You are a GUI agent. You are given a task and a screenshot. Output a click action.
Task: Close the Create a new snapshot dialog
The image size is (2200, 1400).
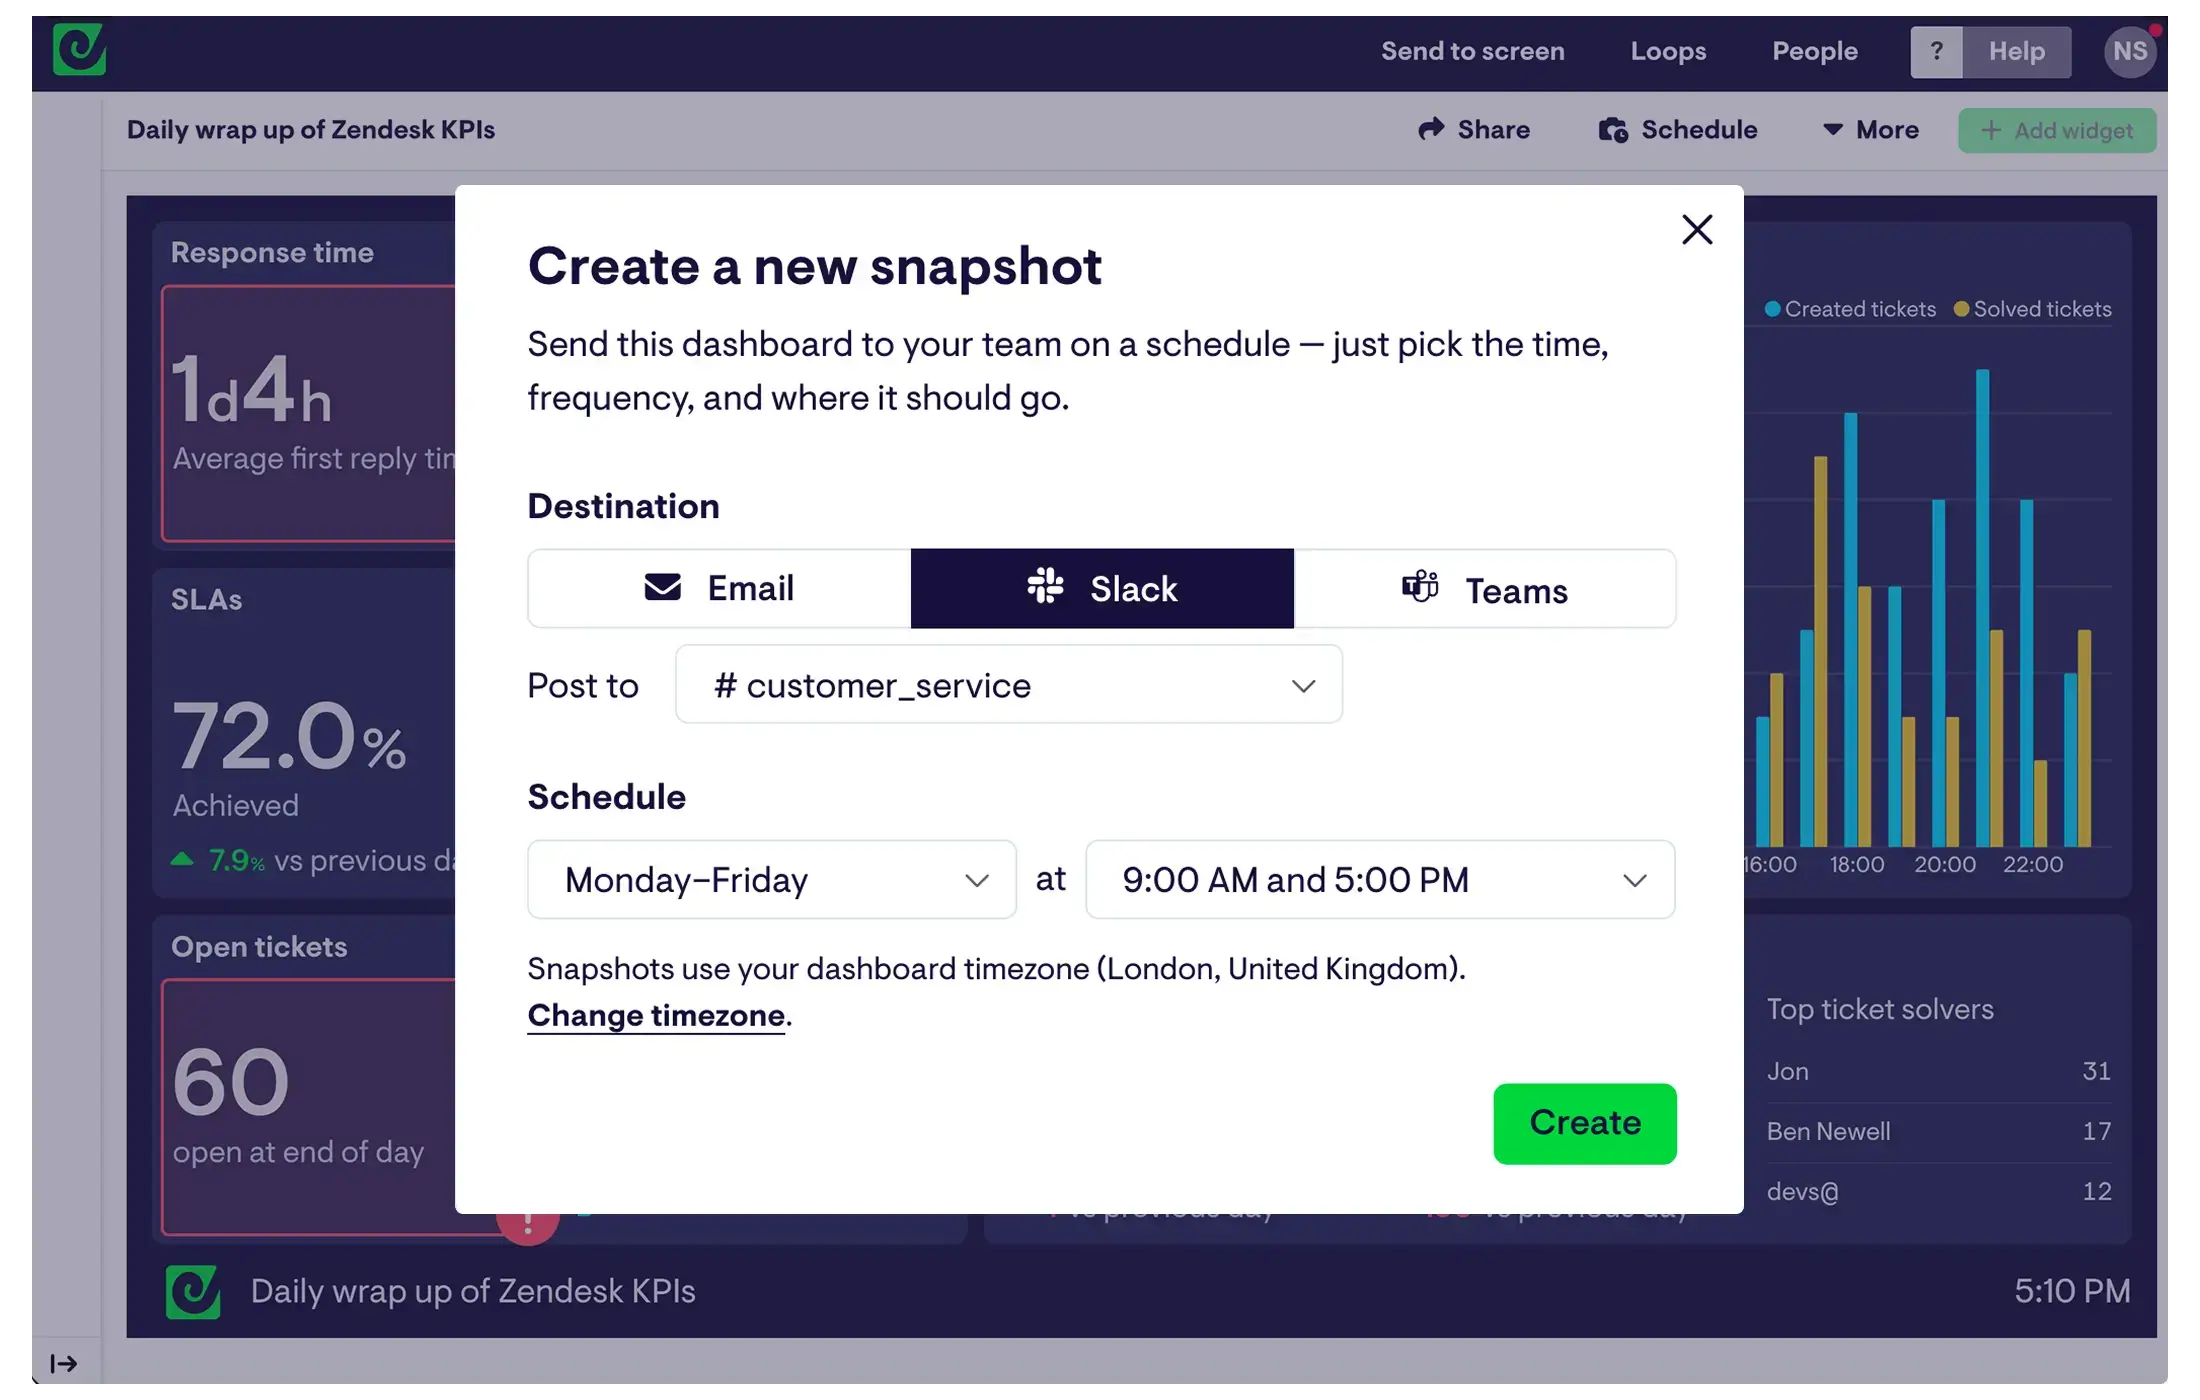click(1697, 230)
